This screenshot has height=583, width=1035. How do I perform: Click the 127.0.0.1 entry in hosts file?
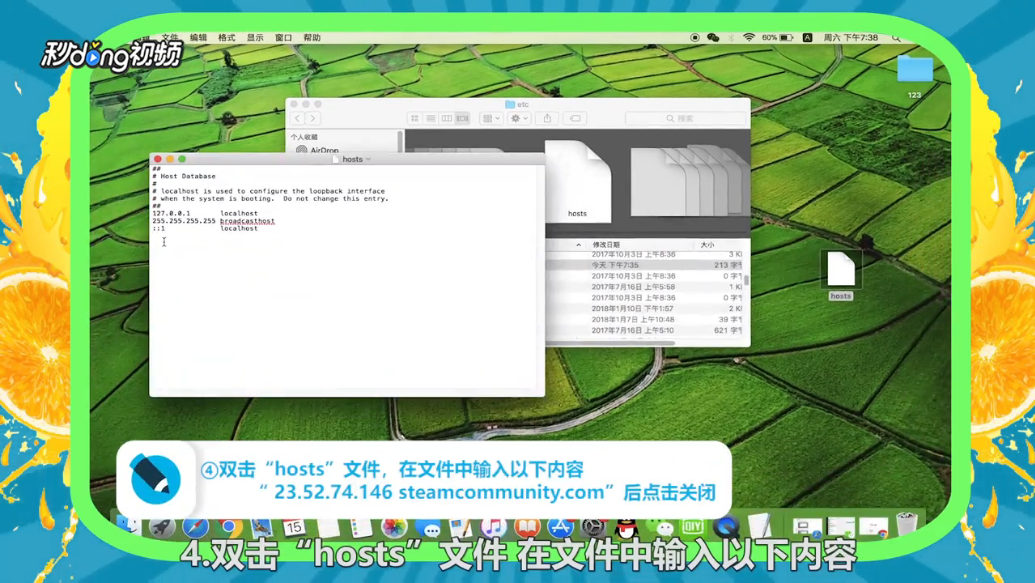[x=171, y=213]
